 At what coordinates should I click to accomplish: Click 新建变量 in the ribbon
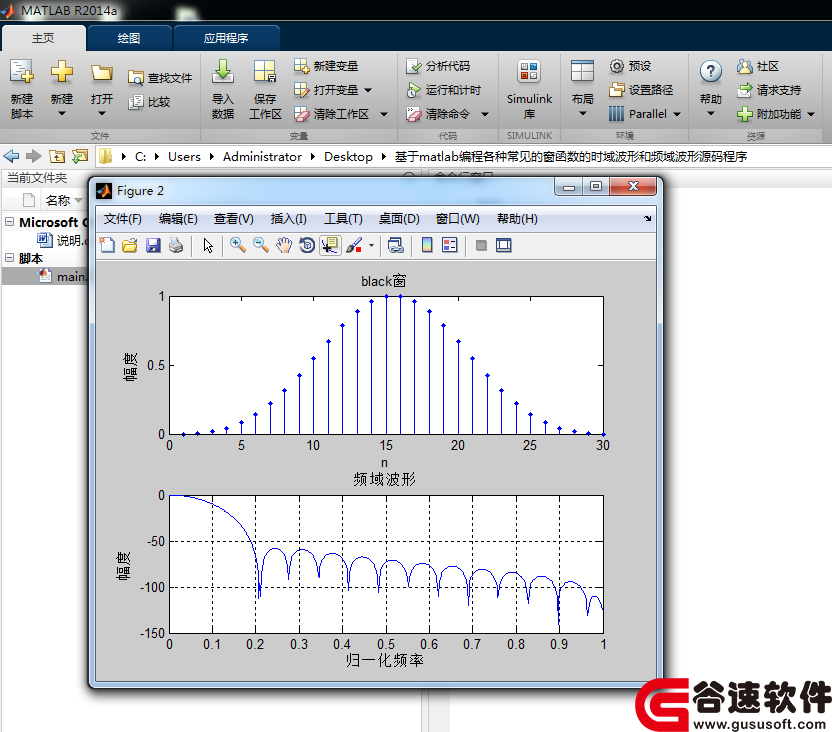(x=326, y=66)
